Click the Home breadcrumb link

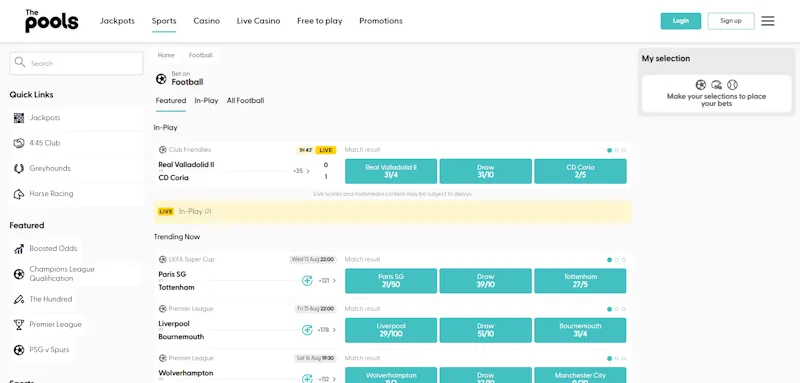(x=166, y=56)
